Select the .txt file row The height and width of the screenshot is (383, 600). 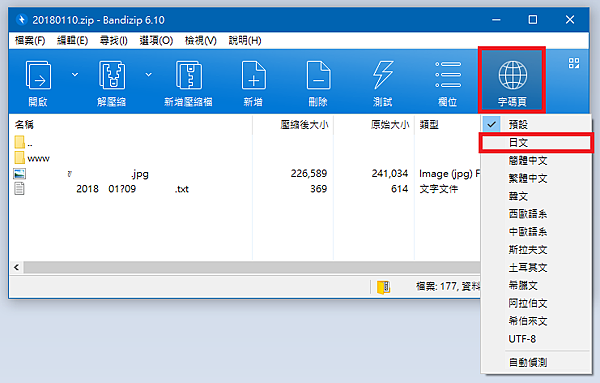[245, 189]
